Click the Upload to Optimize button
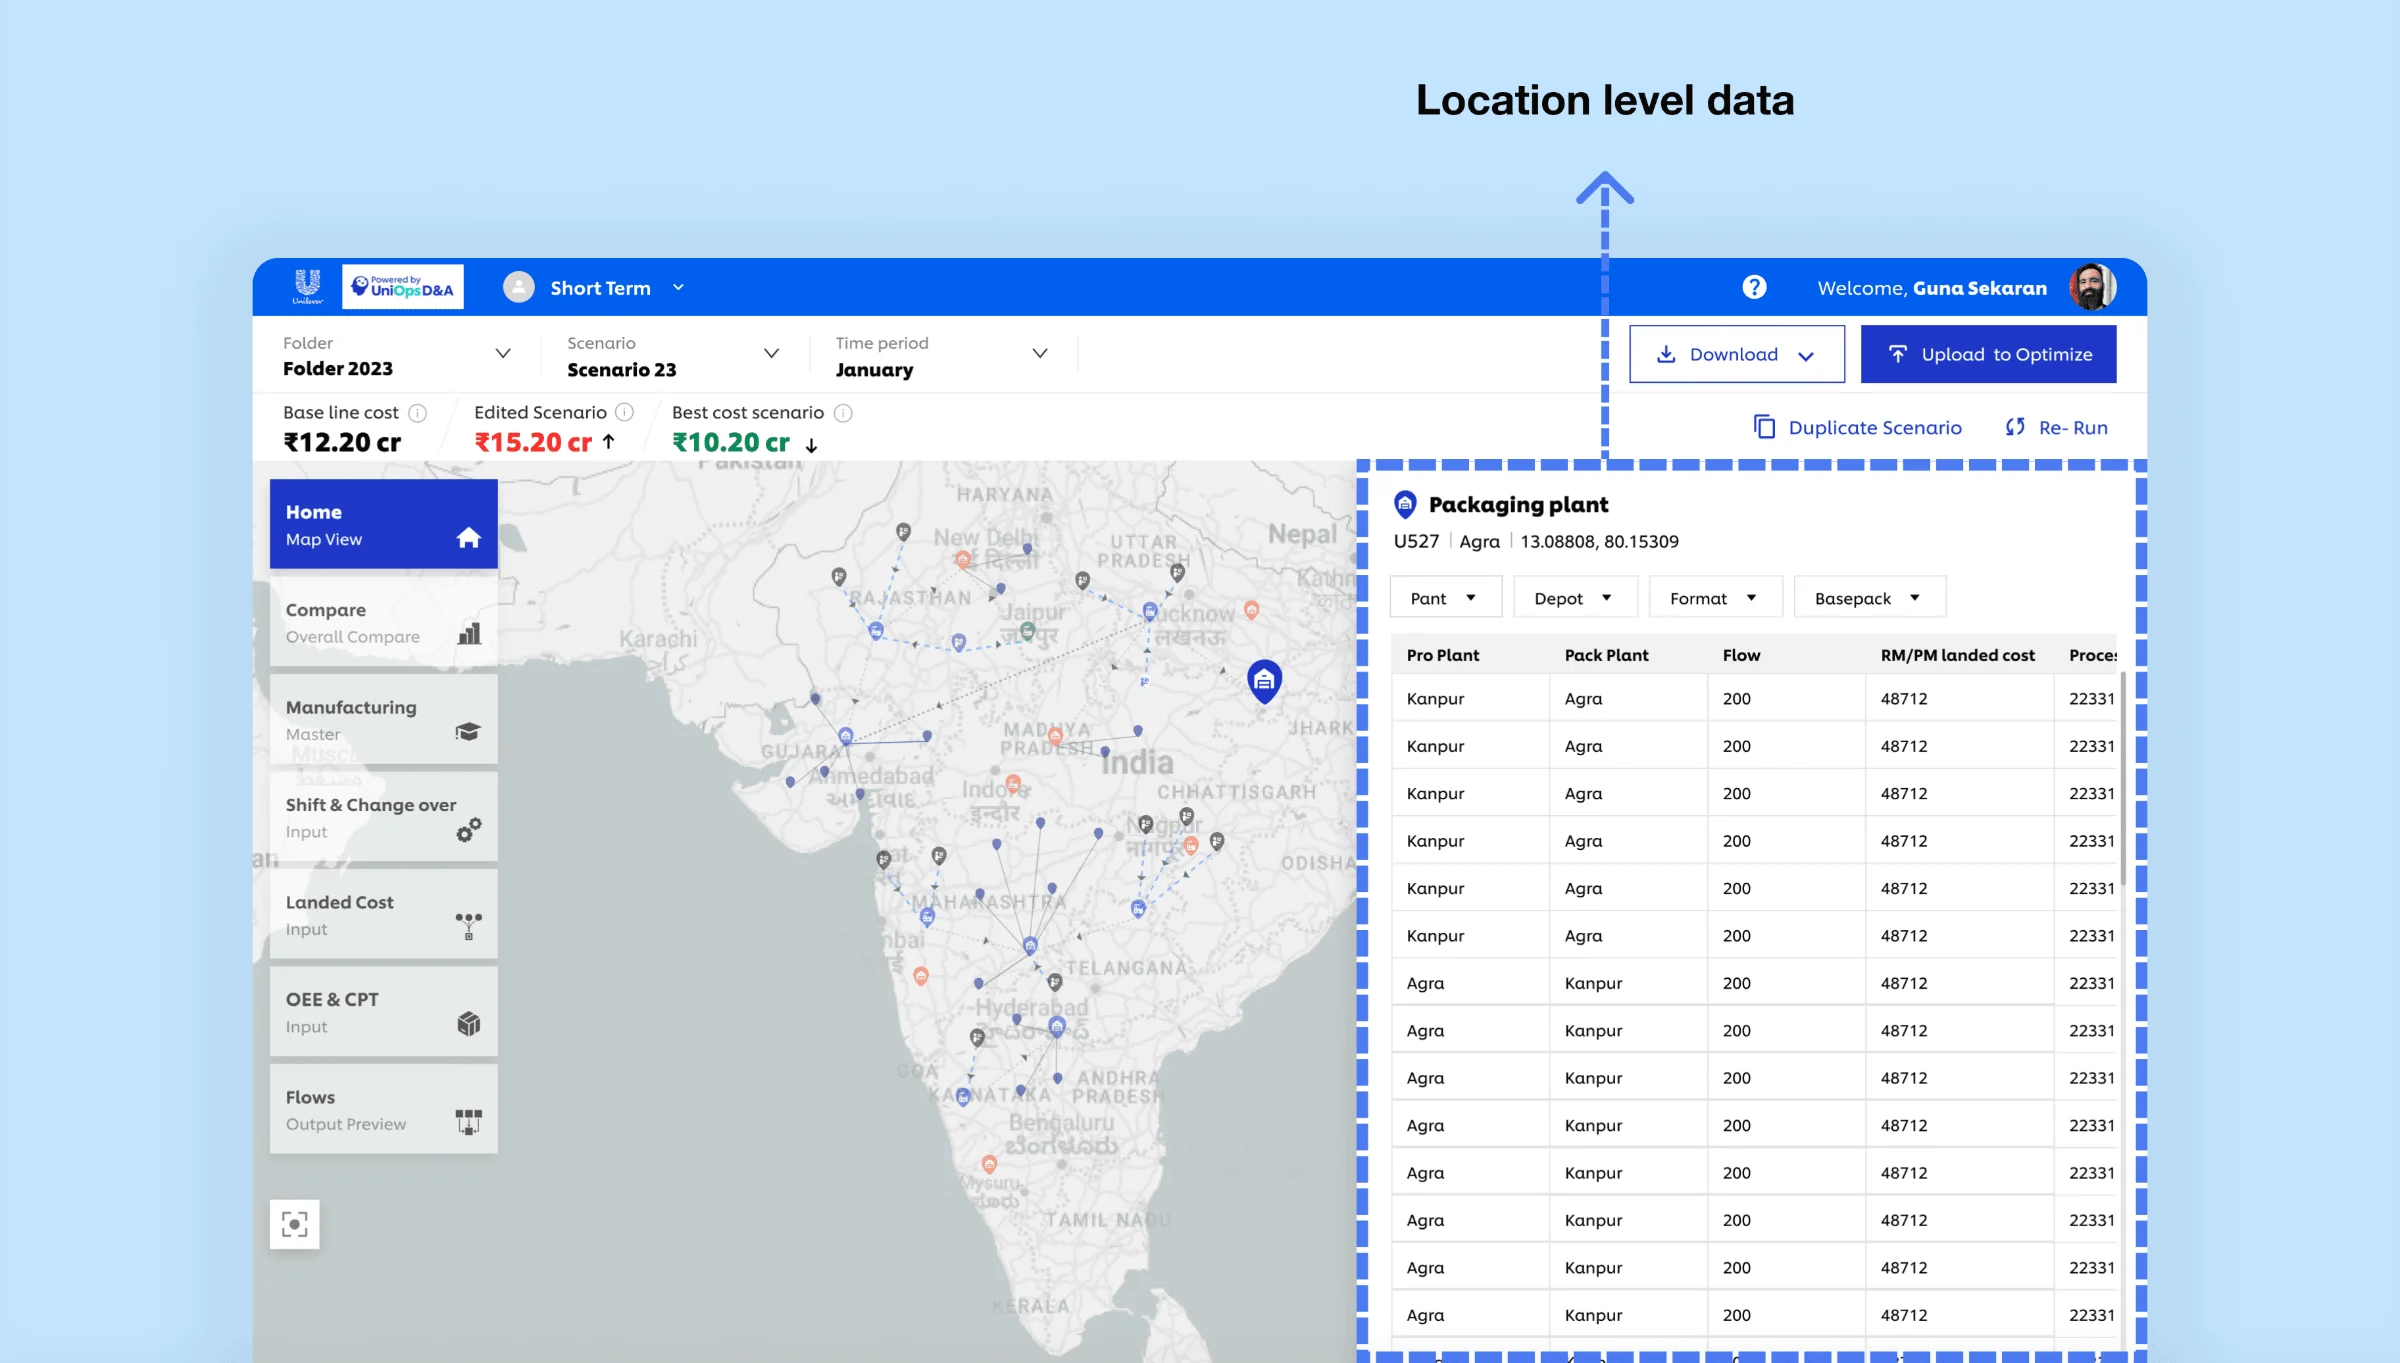Image resolution: width=2400 pixels, height=1363 pixels. (x=1988, y=354)
